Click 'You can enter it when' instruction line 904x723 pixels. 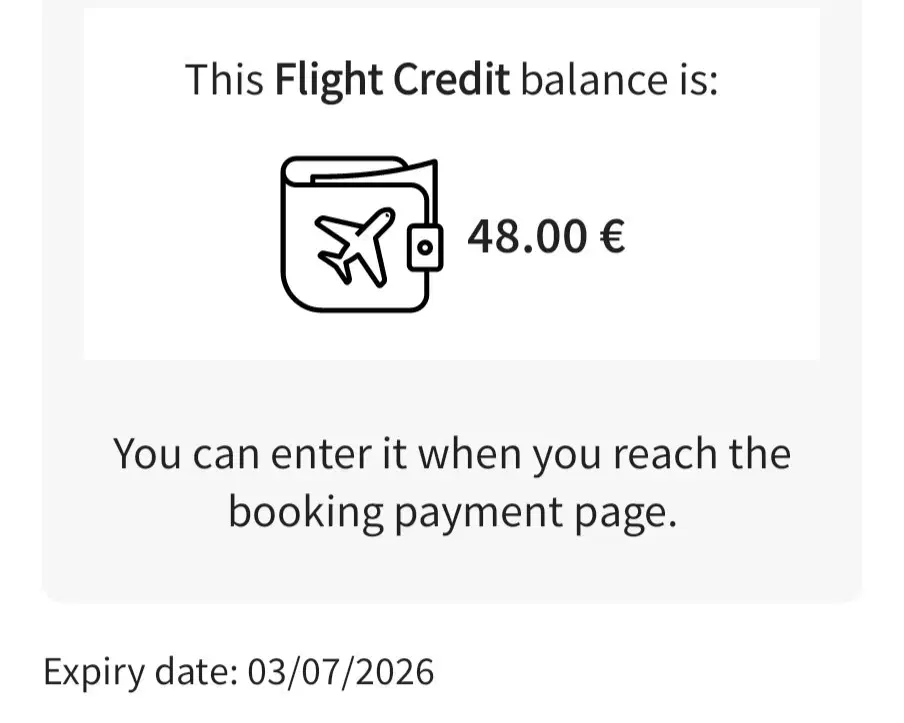tap(319, 455)
